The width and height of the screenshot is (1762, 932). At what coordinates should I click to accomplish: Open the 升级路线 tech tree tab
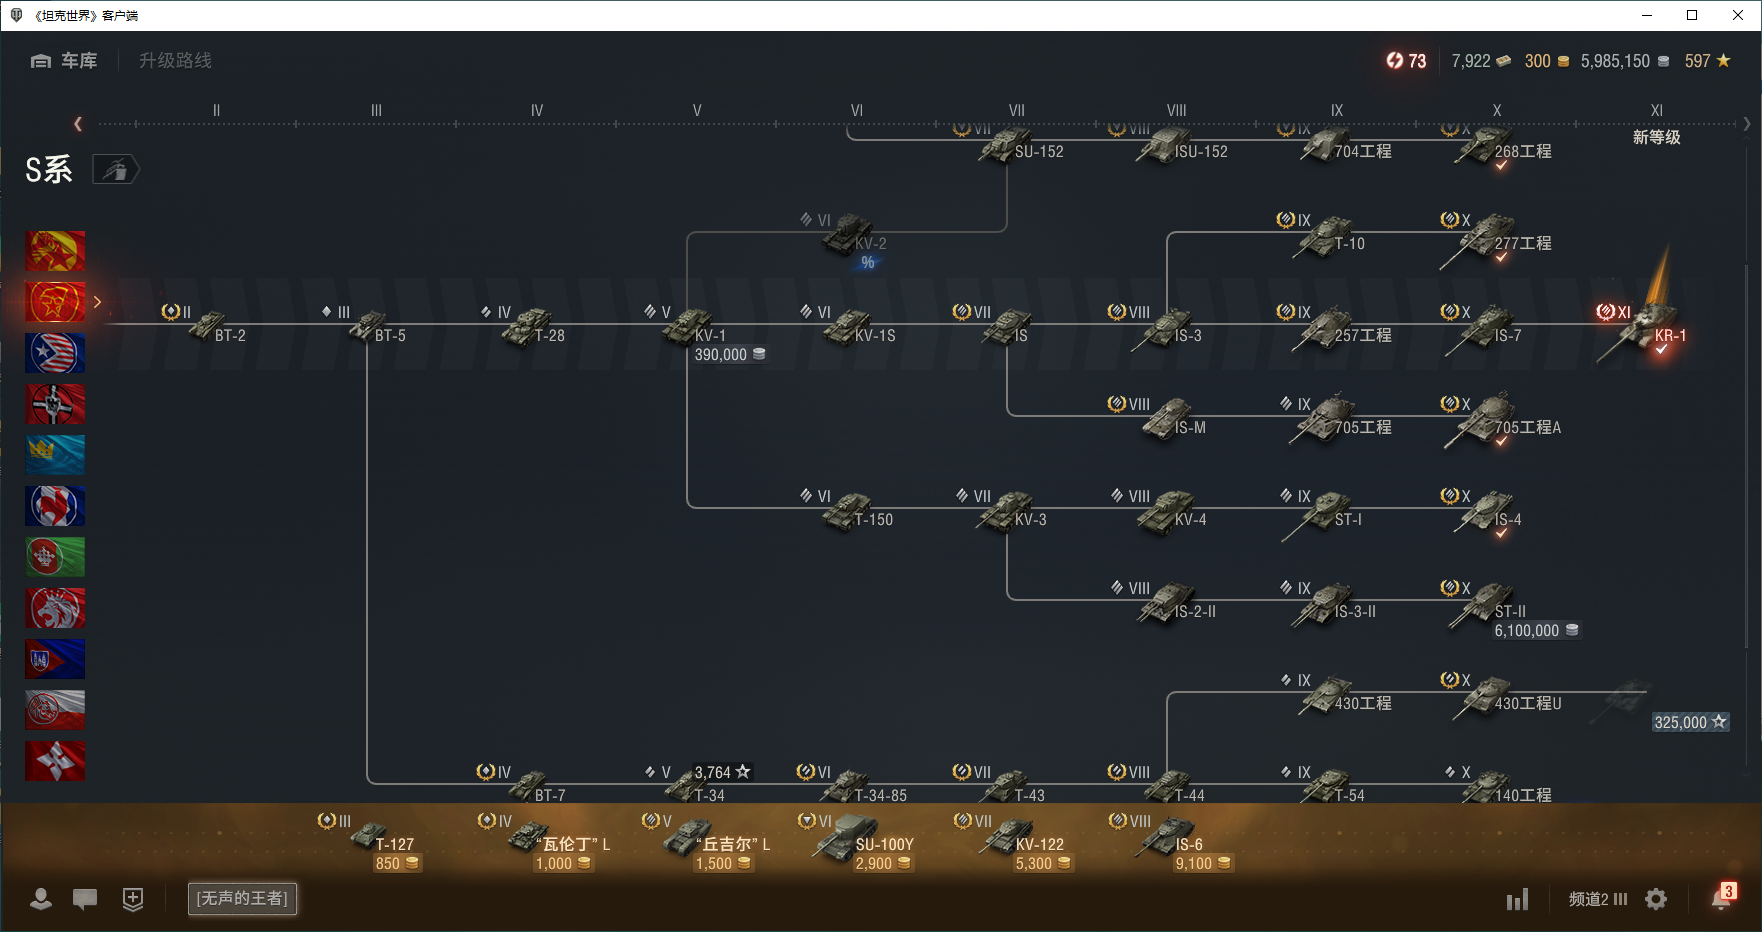(x=175, y=61)
